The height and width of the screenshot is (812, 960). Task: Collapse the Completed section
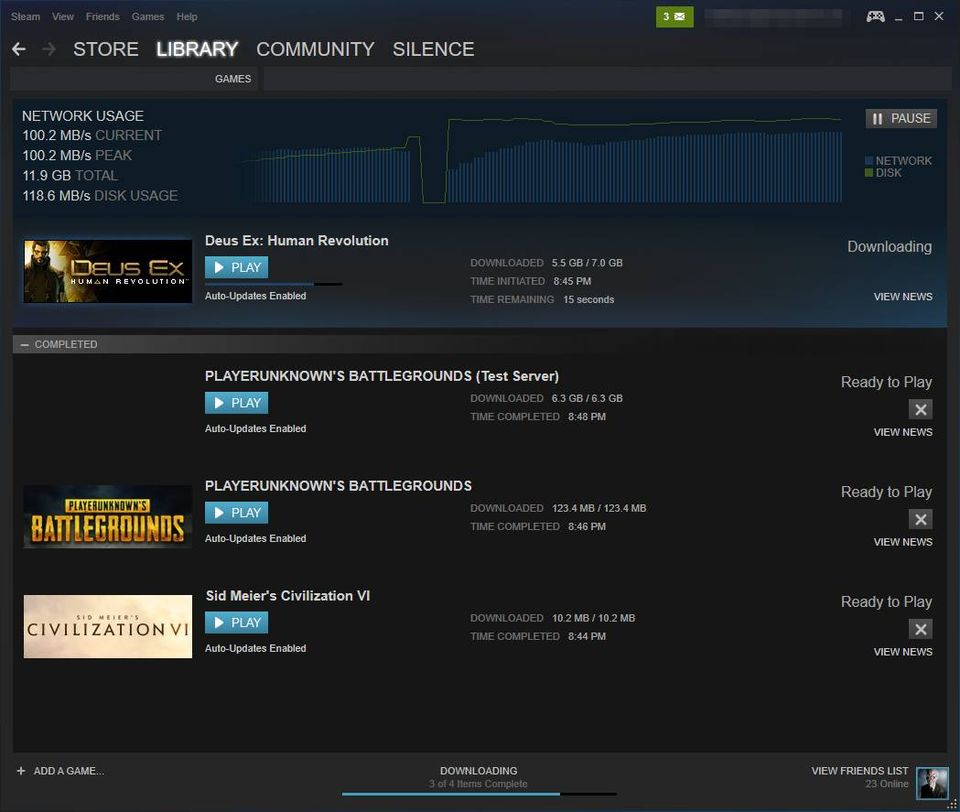pyautogui.click(x=25, y=344)
